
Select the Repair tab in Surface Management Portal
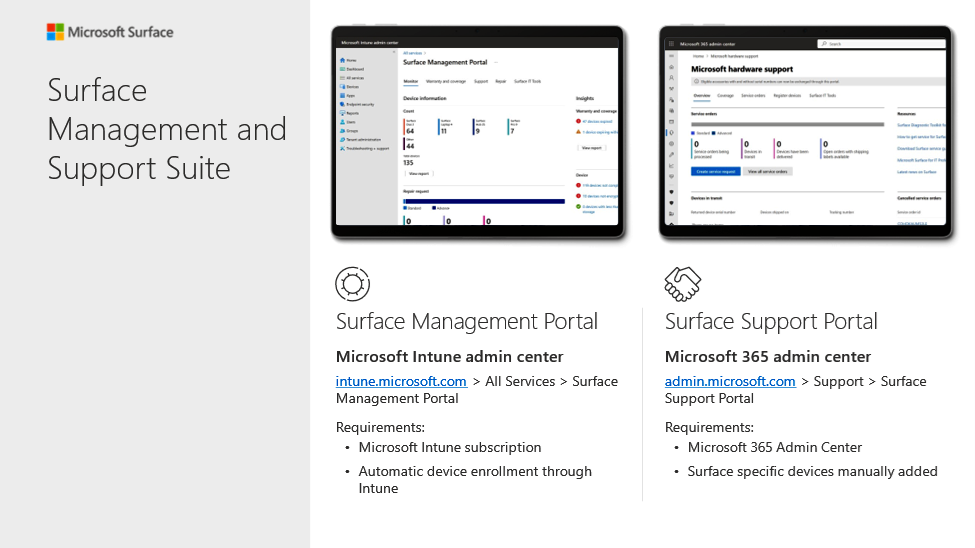501,81
